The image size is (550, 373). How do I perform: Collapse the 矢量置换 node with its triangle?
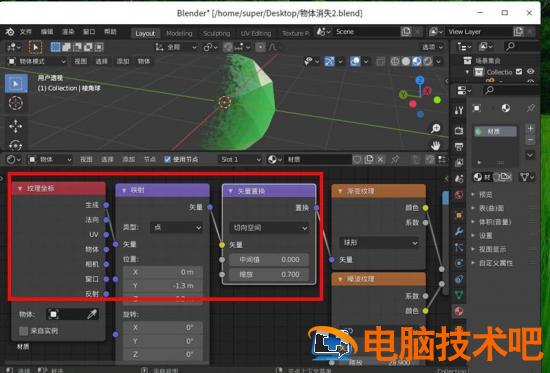pos(230,191)
